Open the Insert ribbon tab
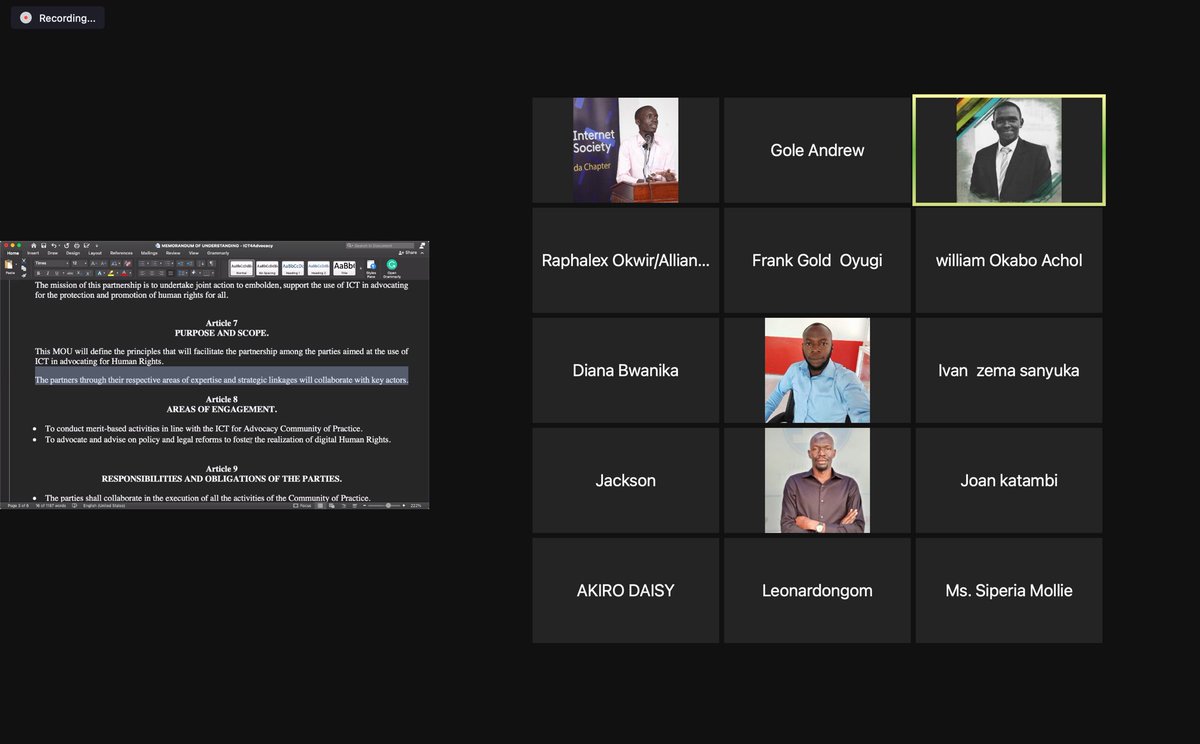 (x=33, y=253)
